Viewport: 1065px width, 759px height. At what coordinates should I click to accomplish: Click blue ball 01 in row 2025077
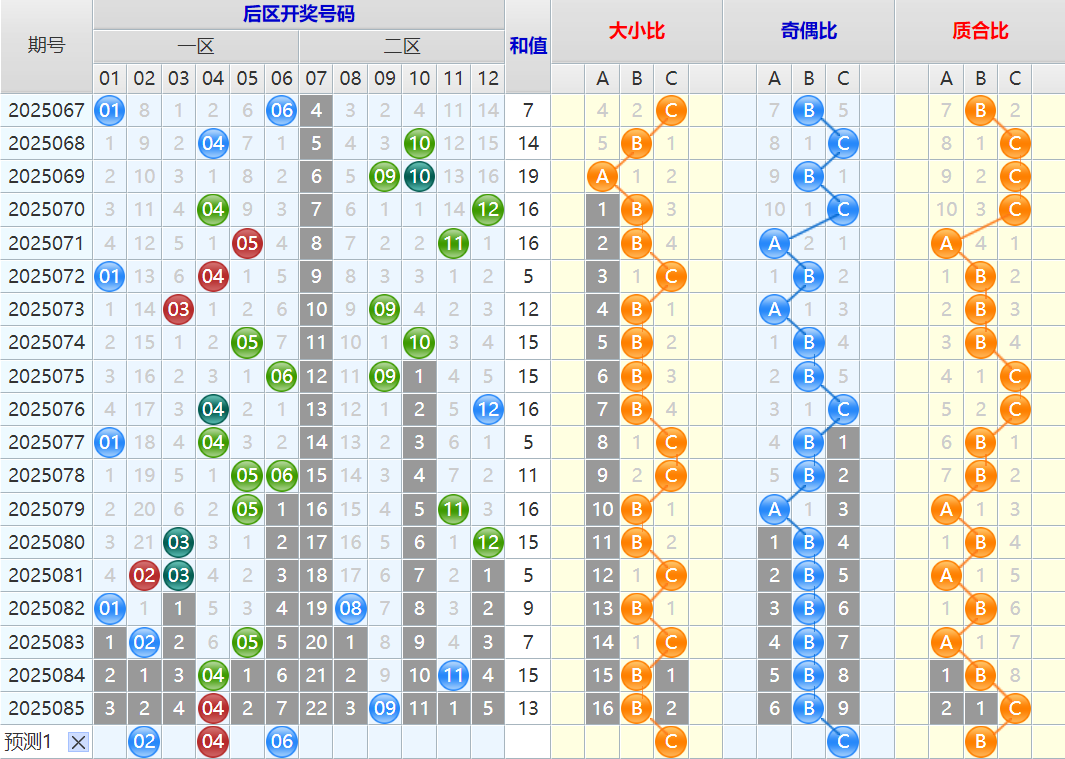[x=109, y=442]
